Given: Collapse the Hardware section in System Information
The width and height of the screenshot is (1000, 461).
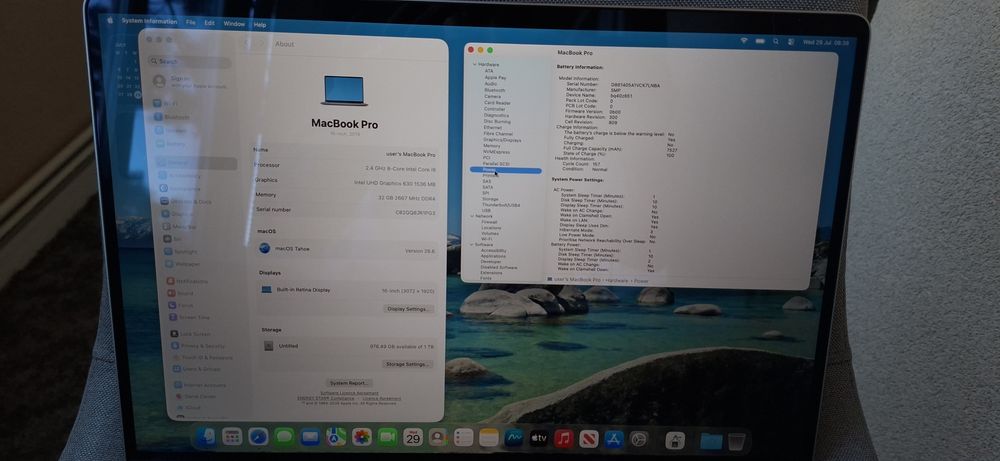Looking at the screenshot, I should tap(474, 64).
